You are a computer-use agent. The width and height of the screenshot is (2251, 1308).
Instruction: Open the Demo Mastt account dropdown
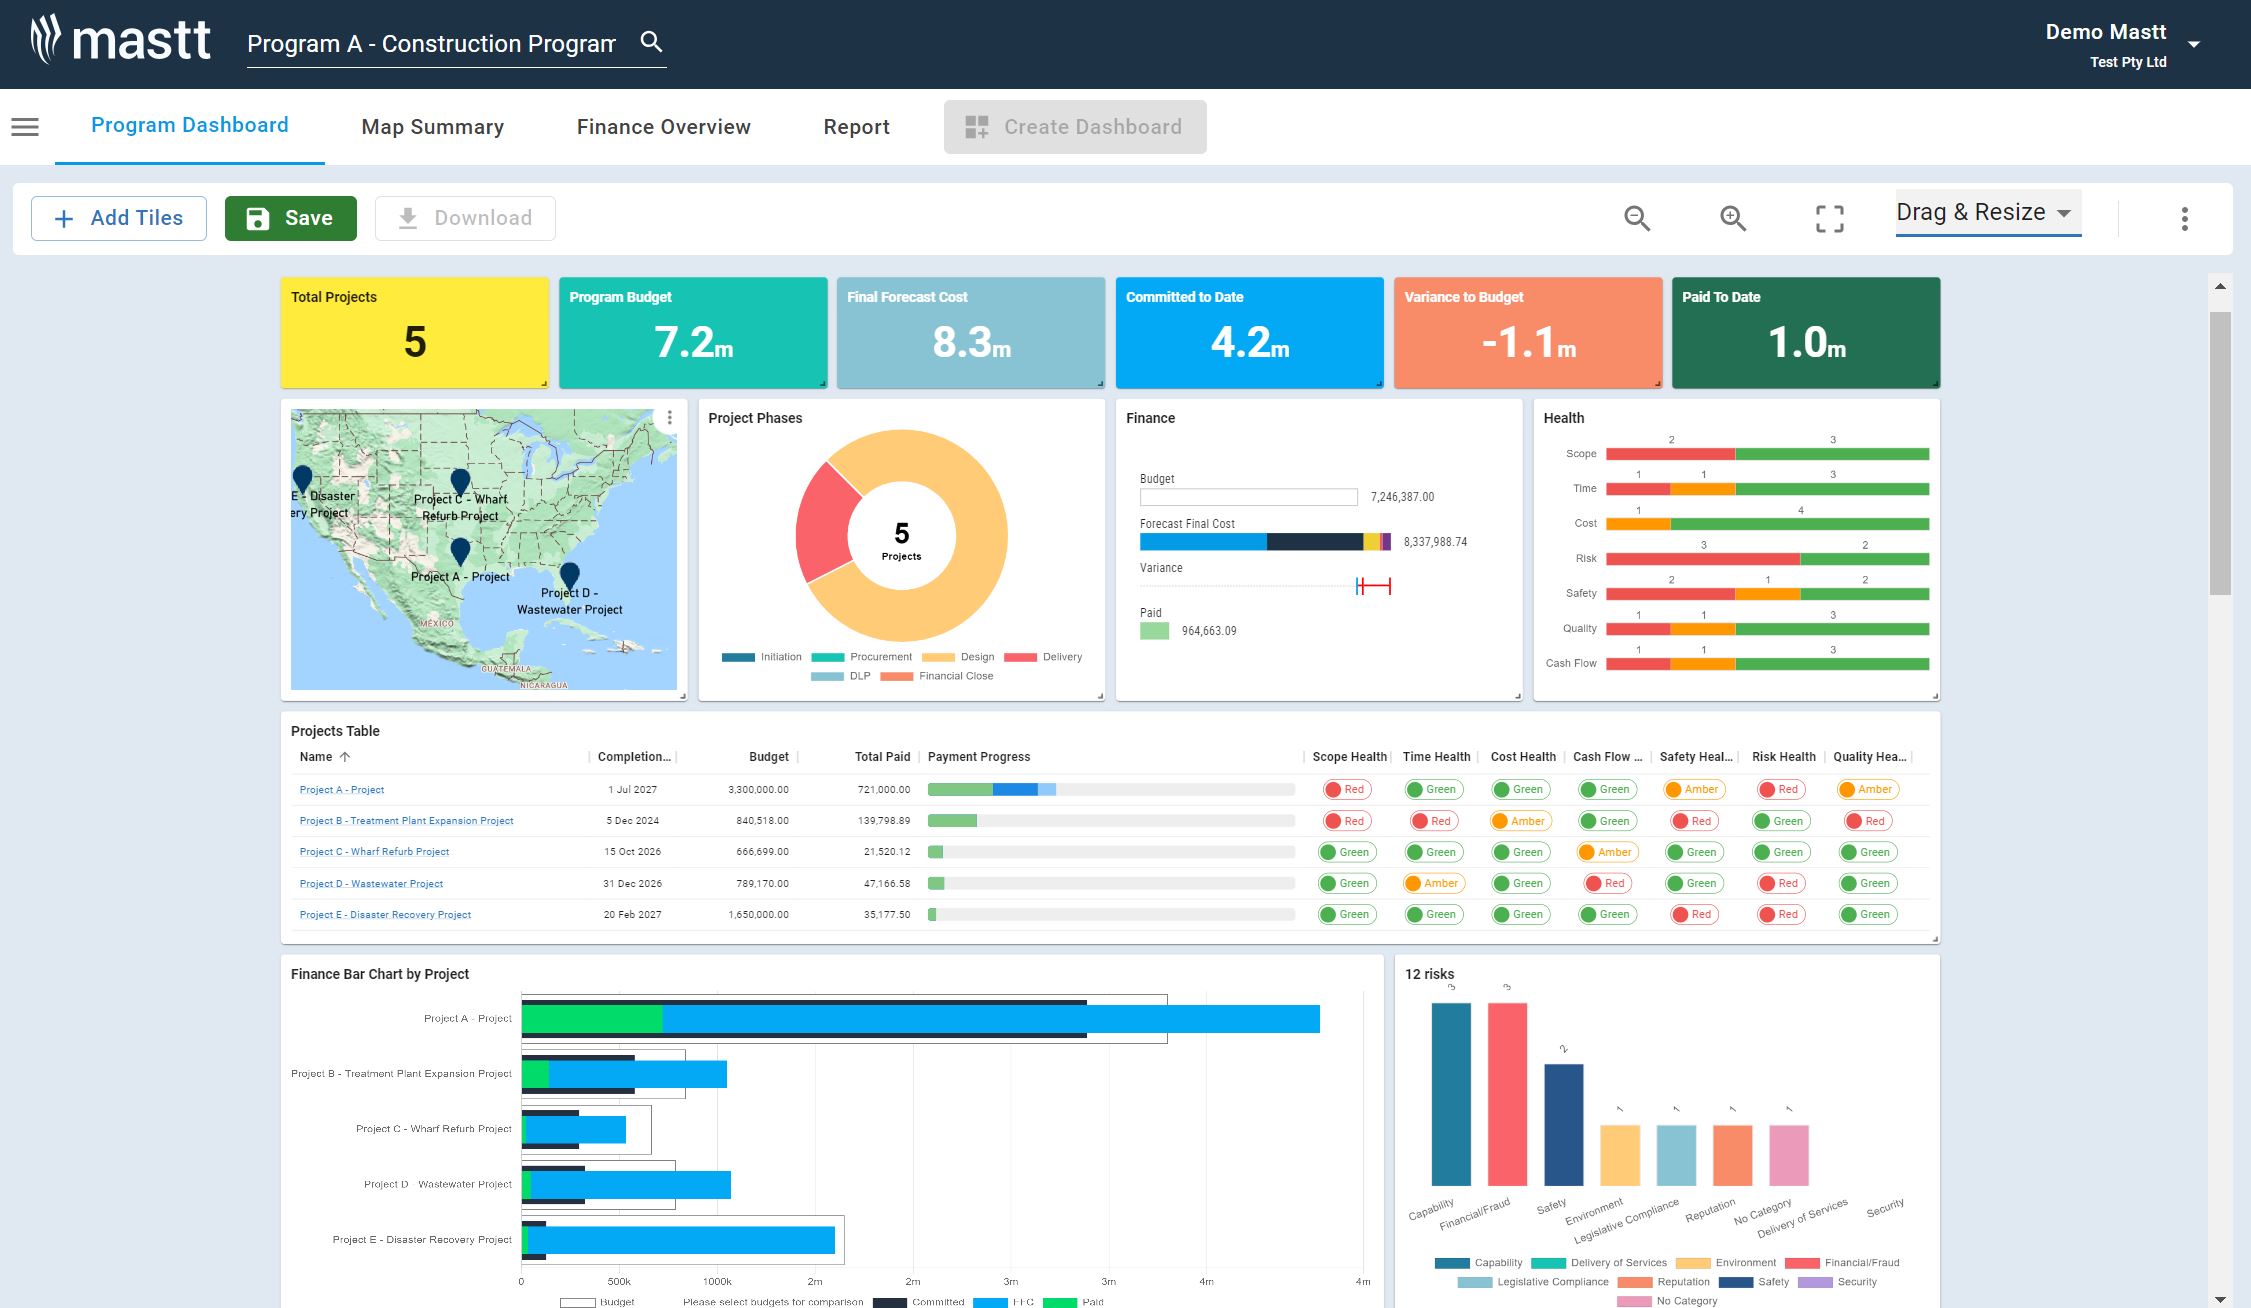click(x=2193, y=45)
